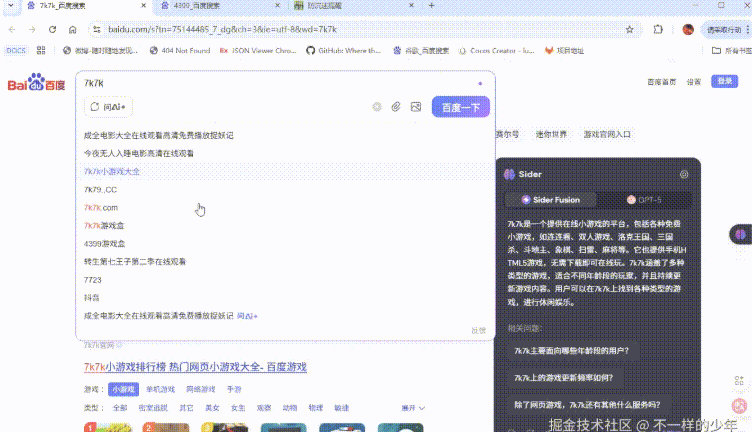Select the Sider Fusion model tab
This screenshot has width=752, height=432.
click(551, 200)
